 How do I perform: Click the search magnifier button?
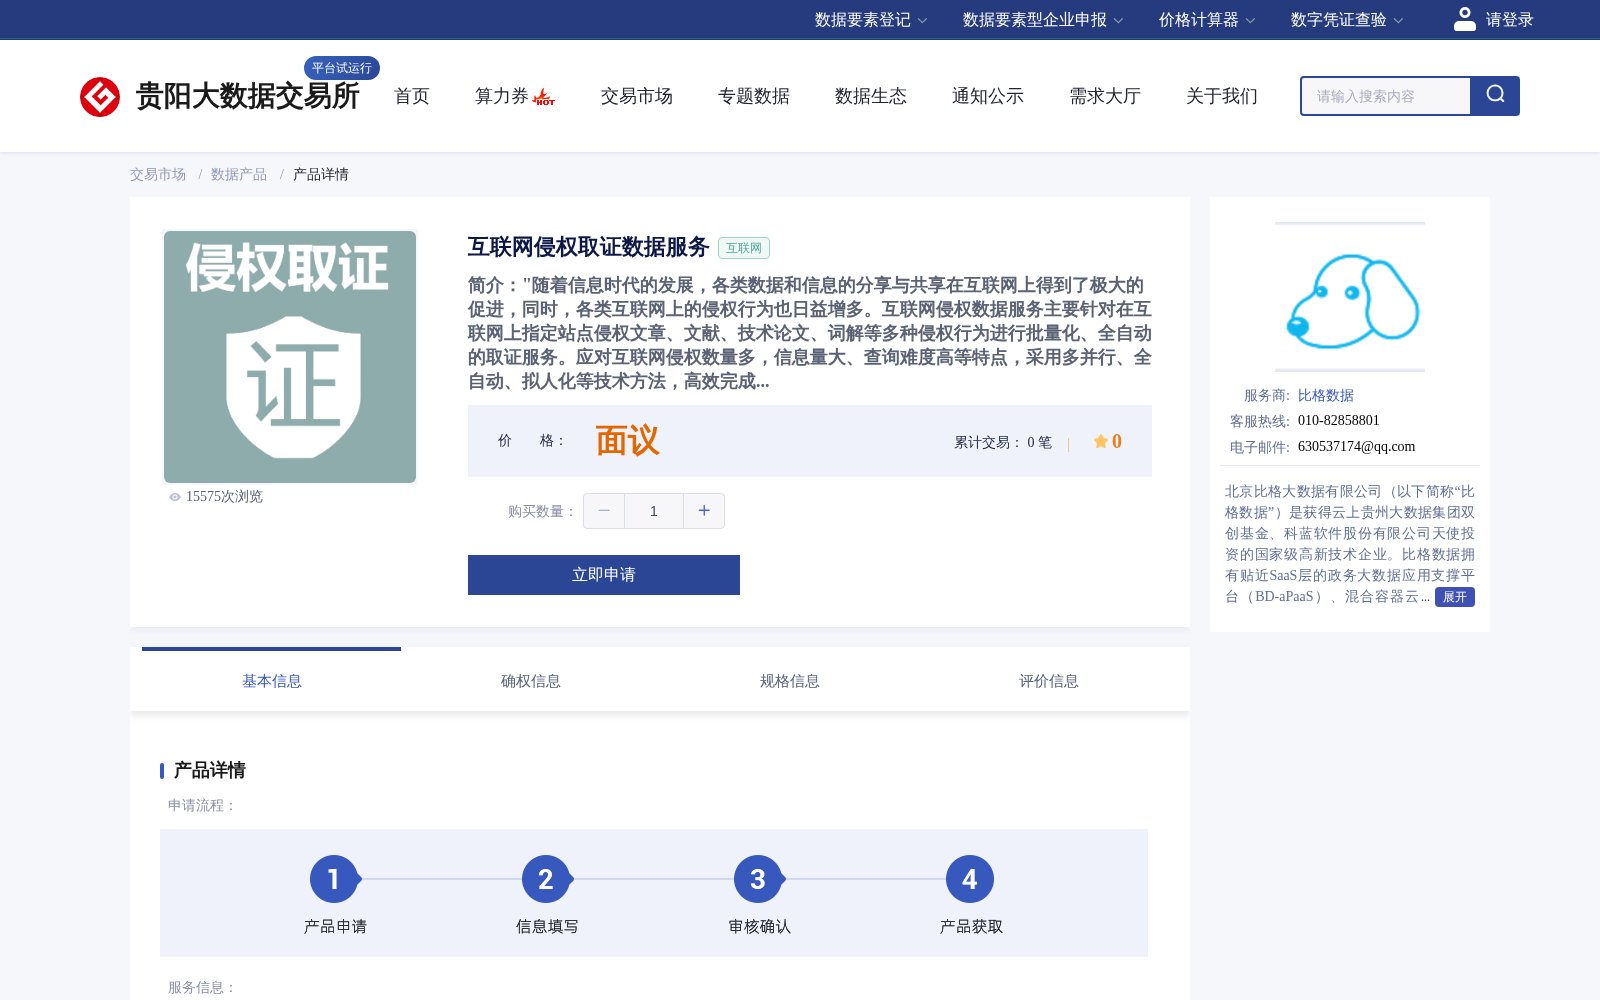(x=1495, y=96)
